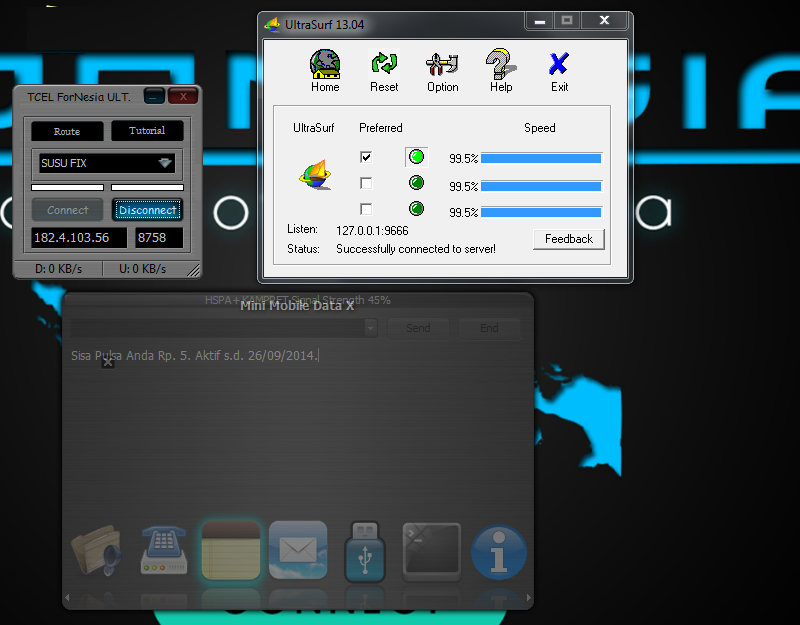
Task: Click the left scroll arrow of the Mini Mobile Data dock
Action: pos(67,597)
